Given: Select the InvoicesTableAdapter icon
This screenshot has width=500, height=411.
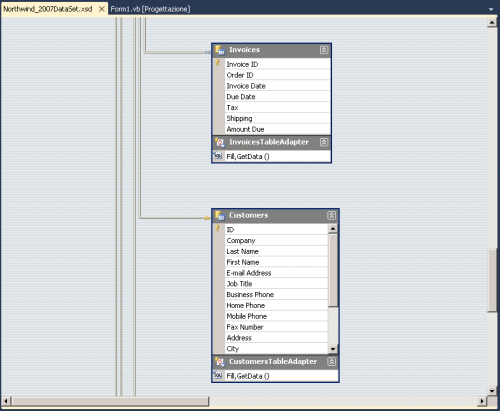Looking at the screenshot, I should pos(220,143).
